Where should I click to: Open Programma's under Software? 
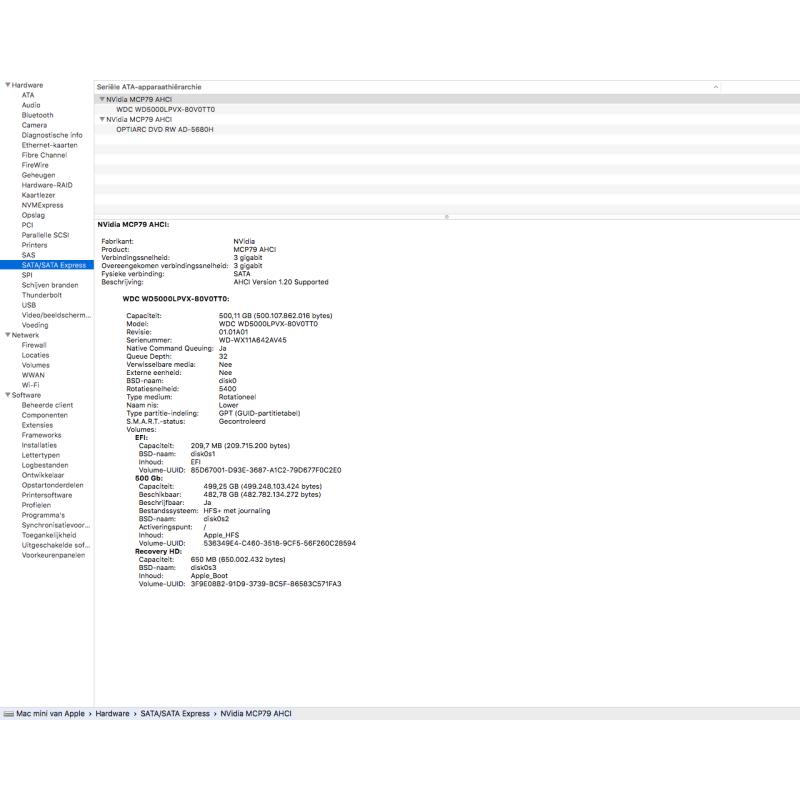point(43,515)
